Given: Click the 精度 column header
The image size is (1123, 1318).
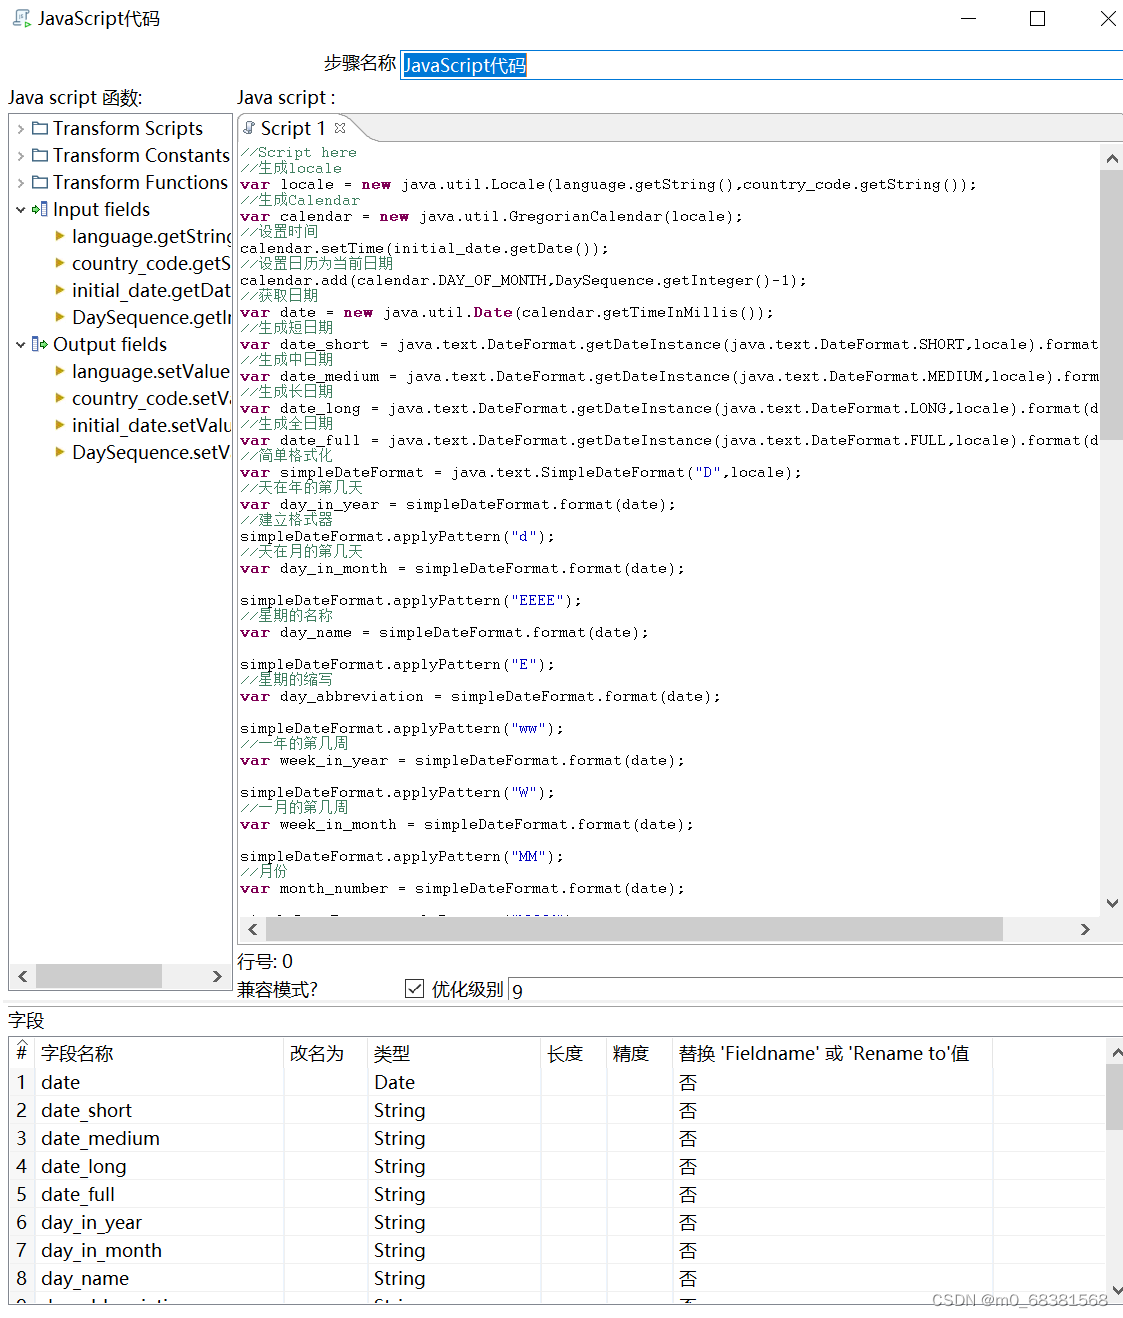Looking at the screenshot, I should (x=639, y=1053).
